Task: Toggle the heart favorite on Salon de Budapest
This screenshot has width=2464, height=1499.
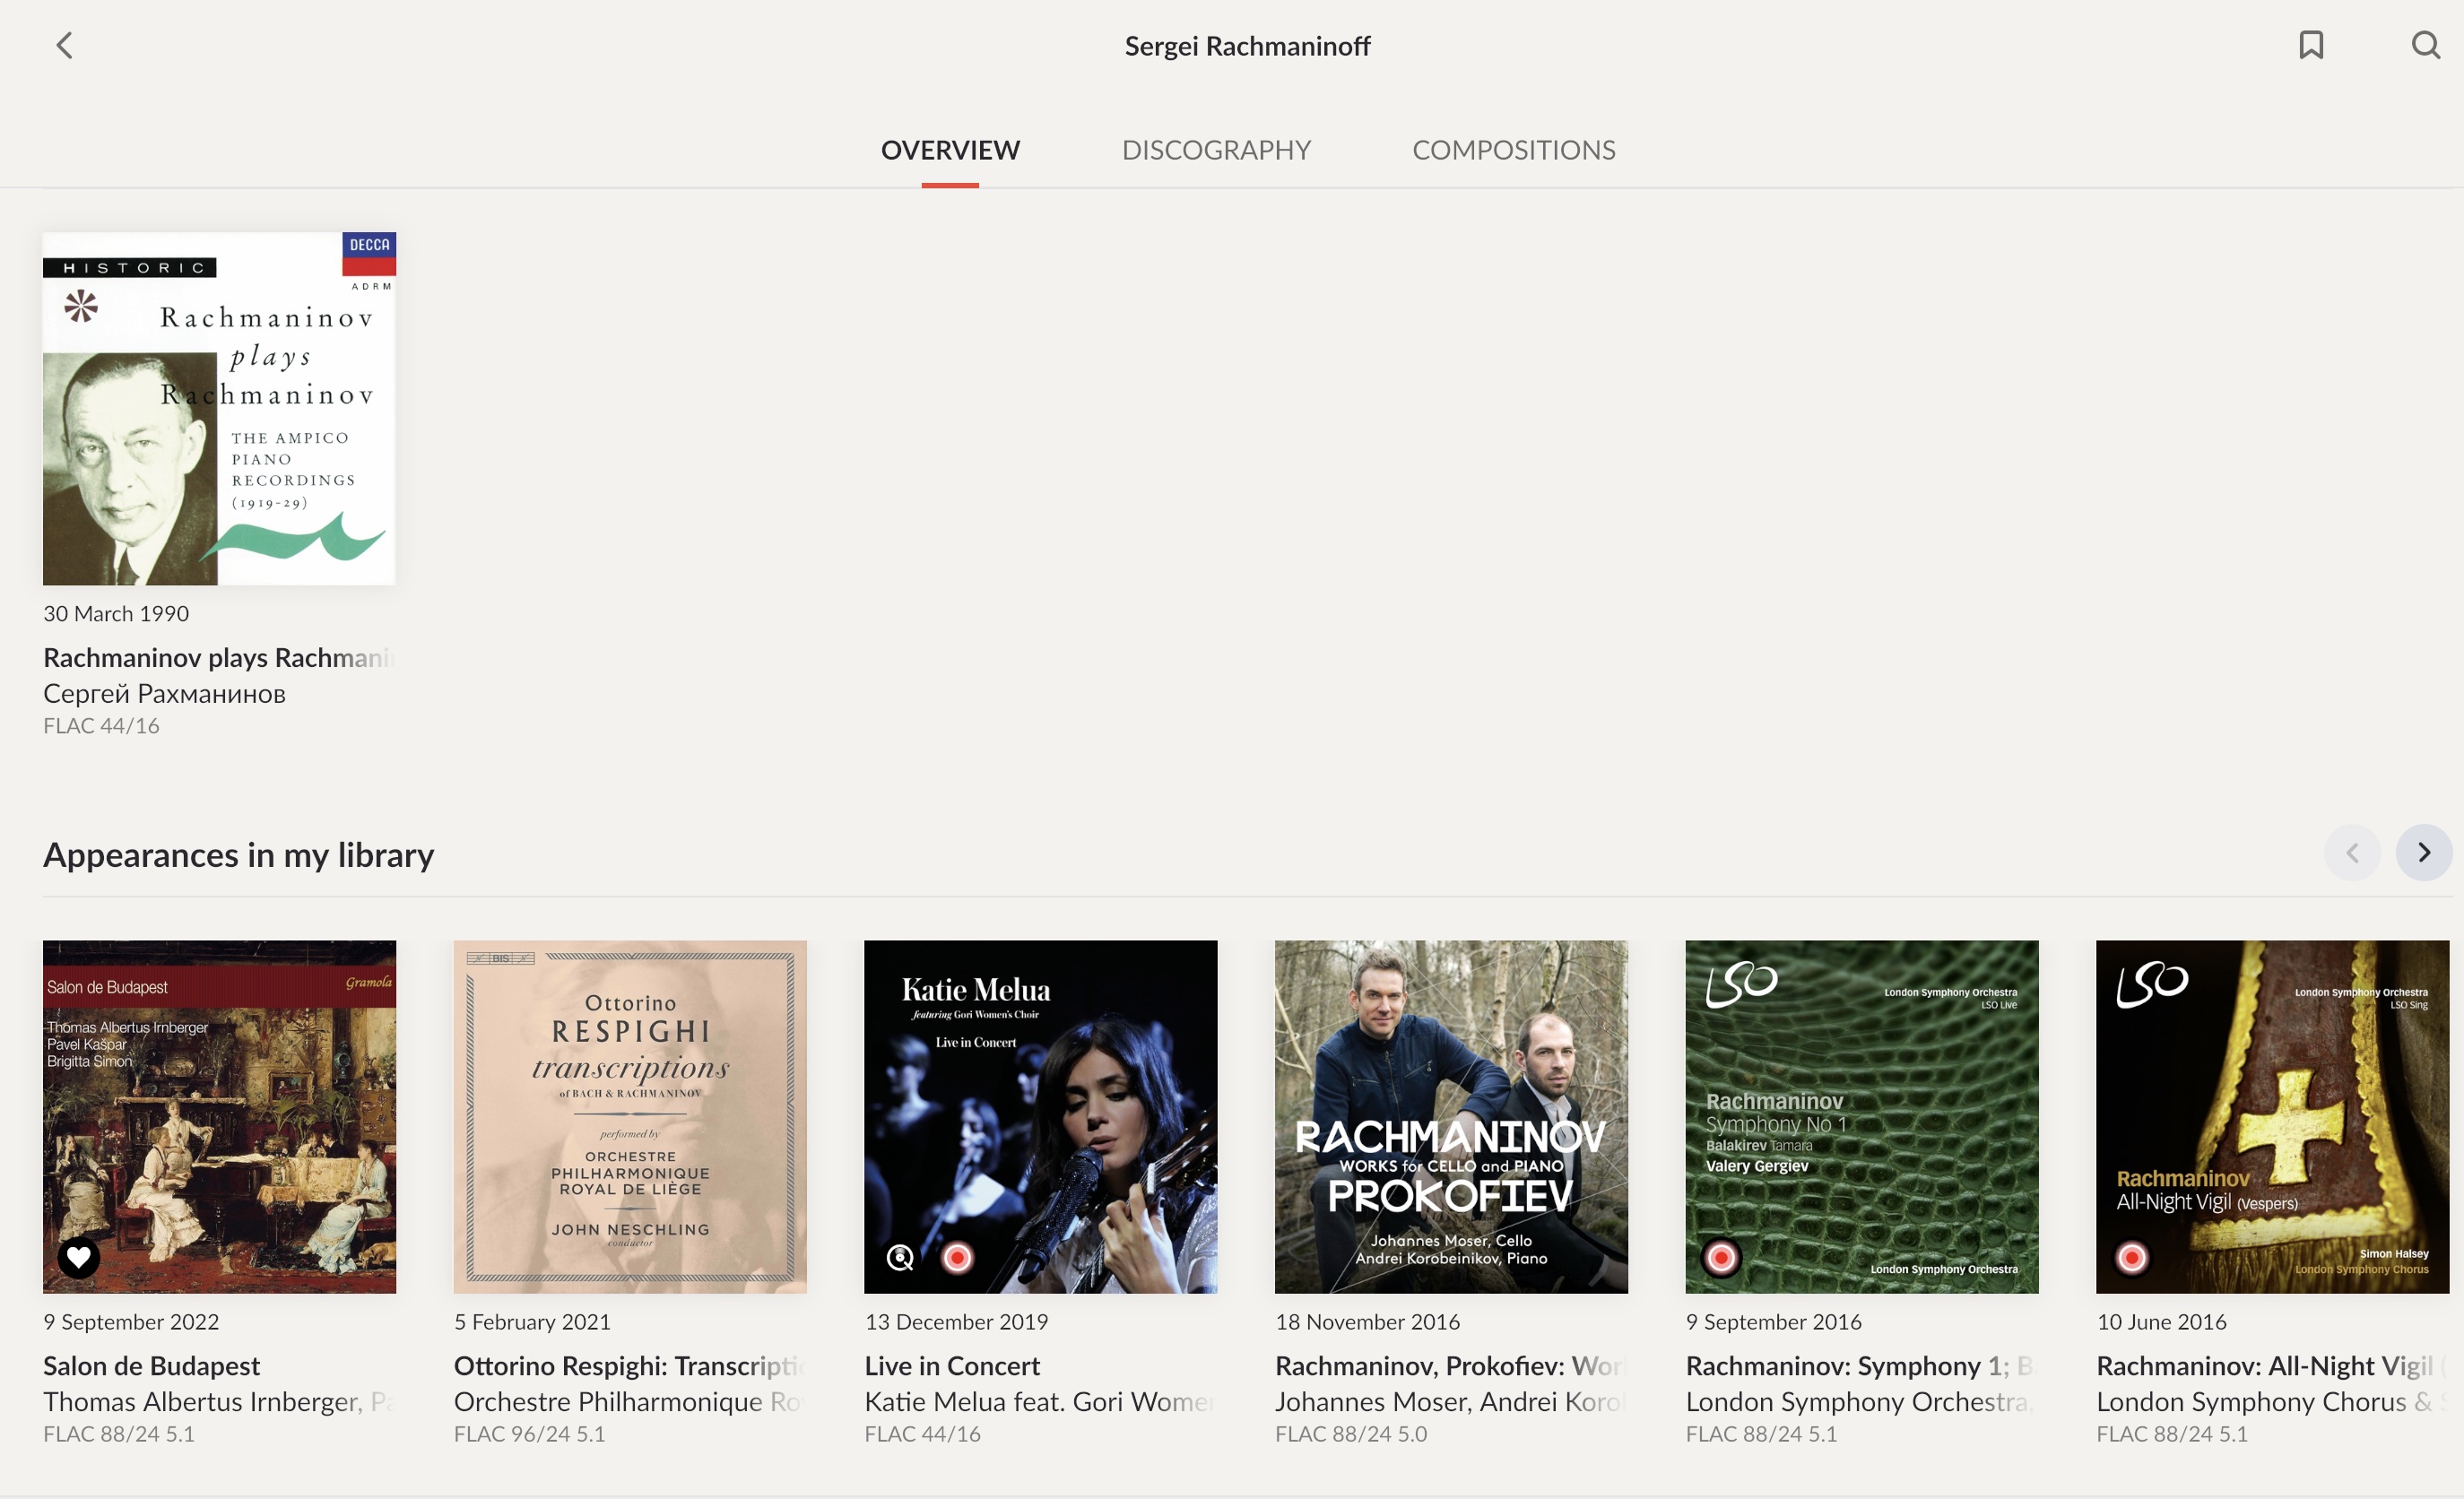Action: click(79, 1257)
